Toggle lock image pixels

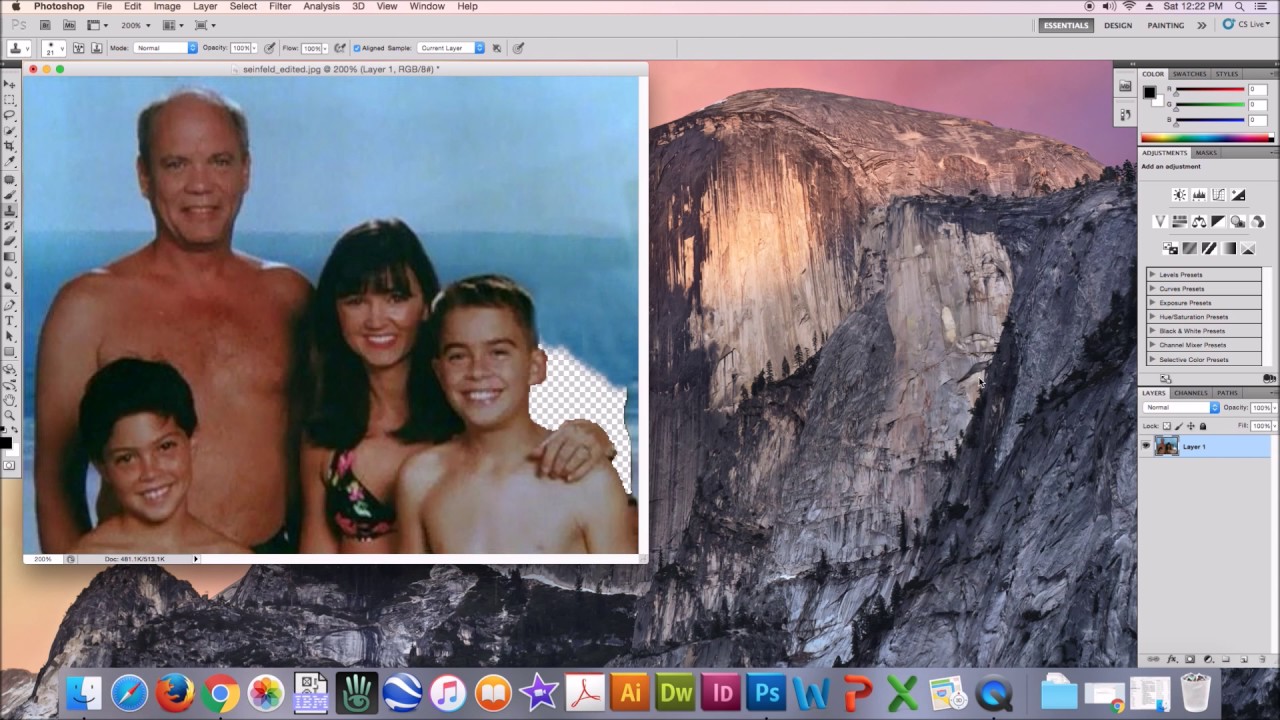click(1178, 426)
